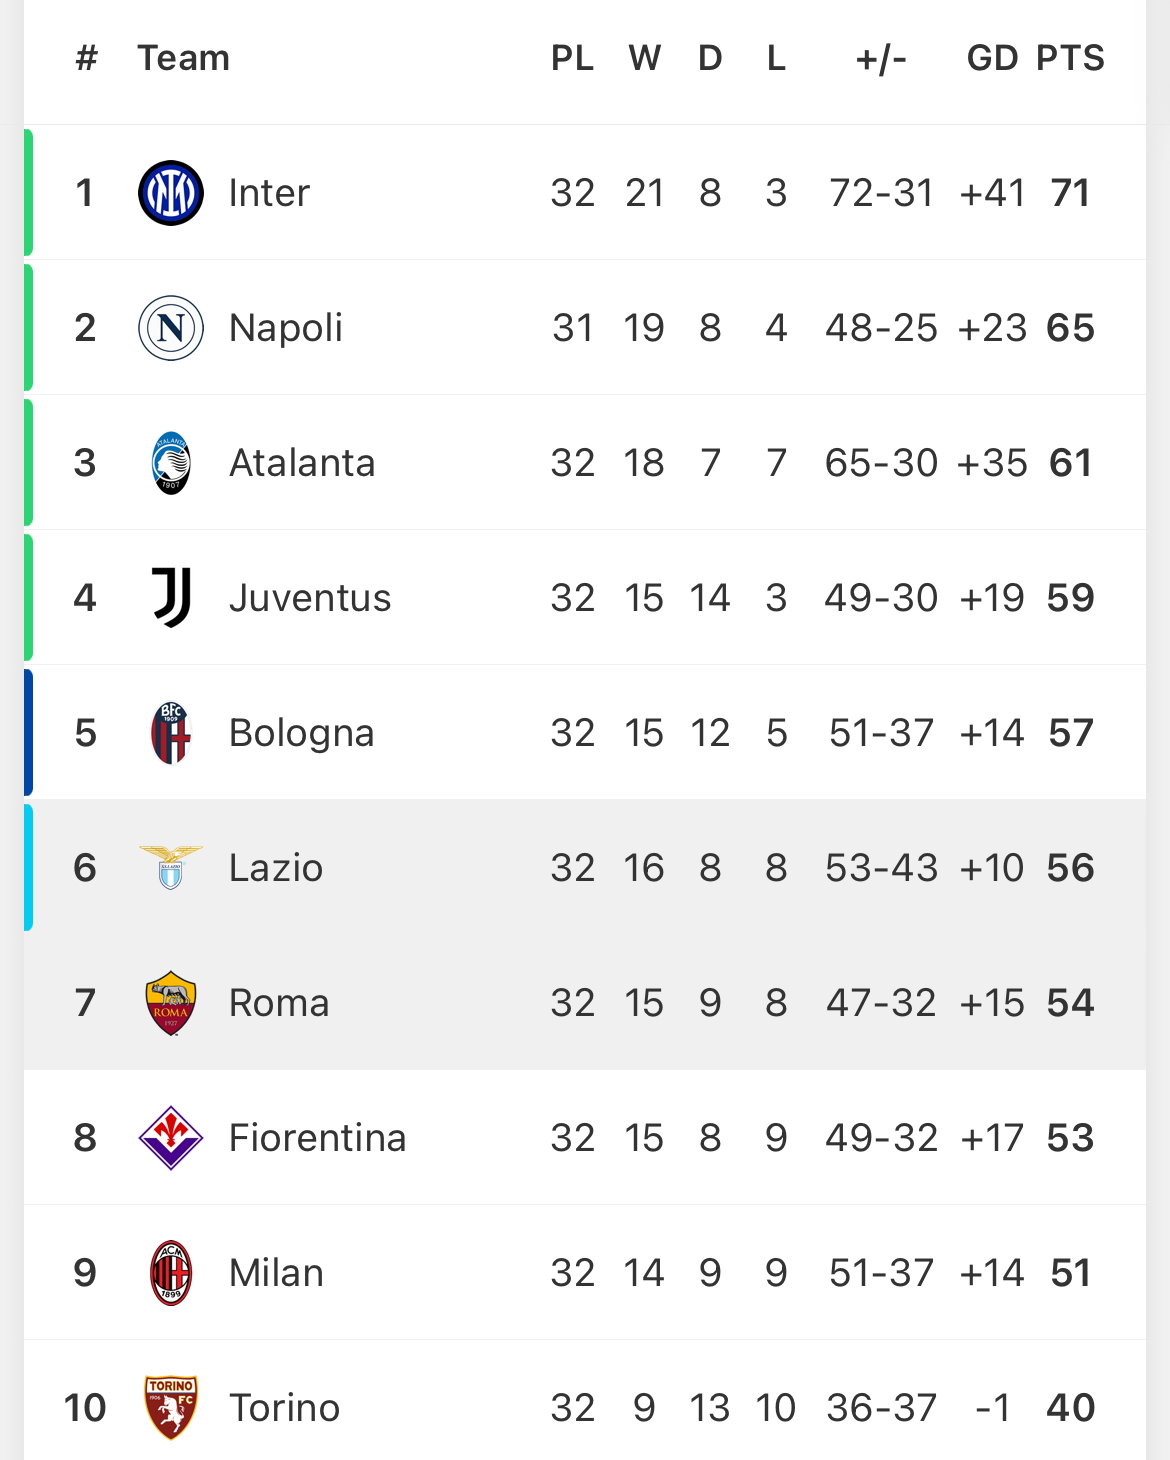1170x1460 pixels.
Task: Open the Fiorentina team name link
Action: coord(318,1138)
